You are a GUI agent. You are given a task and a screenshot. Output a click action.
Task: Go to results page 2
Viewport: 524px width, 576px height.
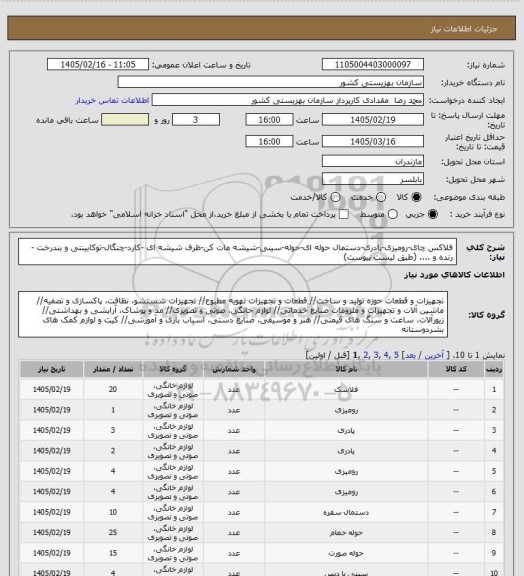[x=366, y=355]
